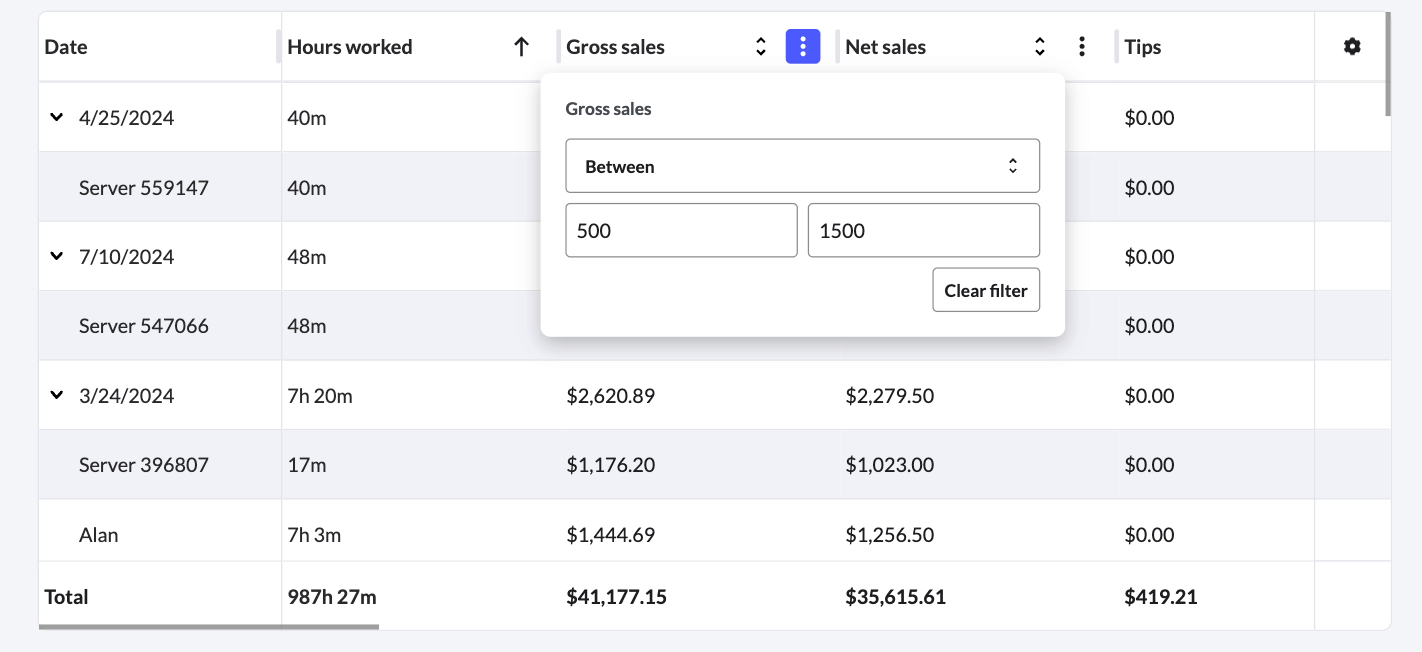Open the blue kebab menu on Gross sales
1422x652 pixels.
803,46
